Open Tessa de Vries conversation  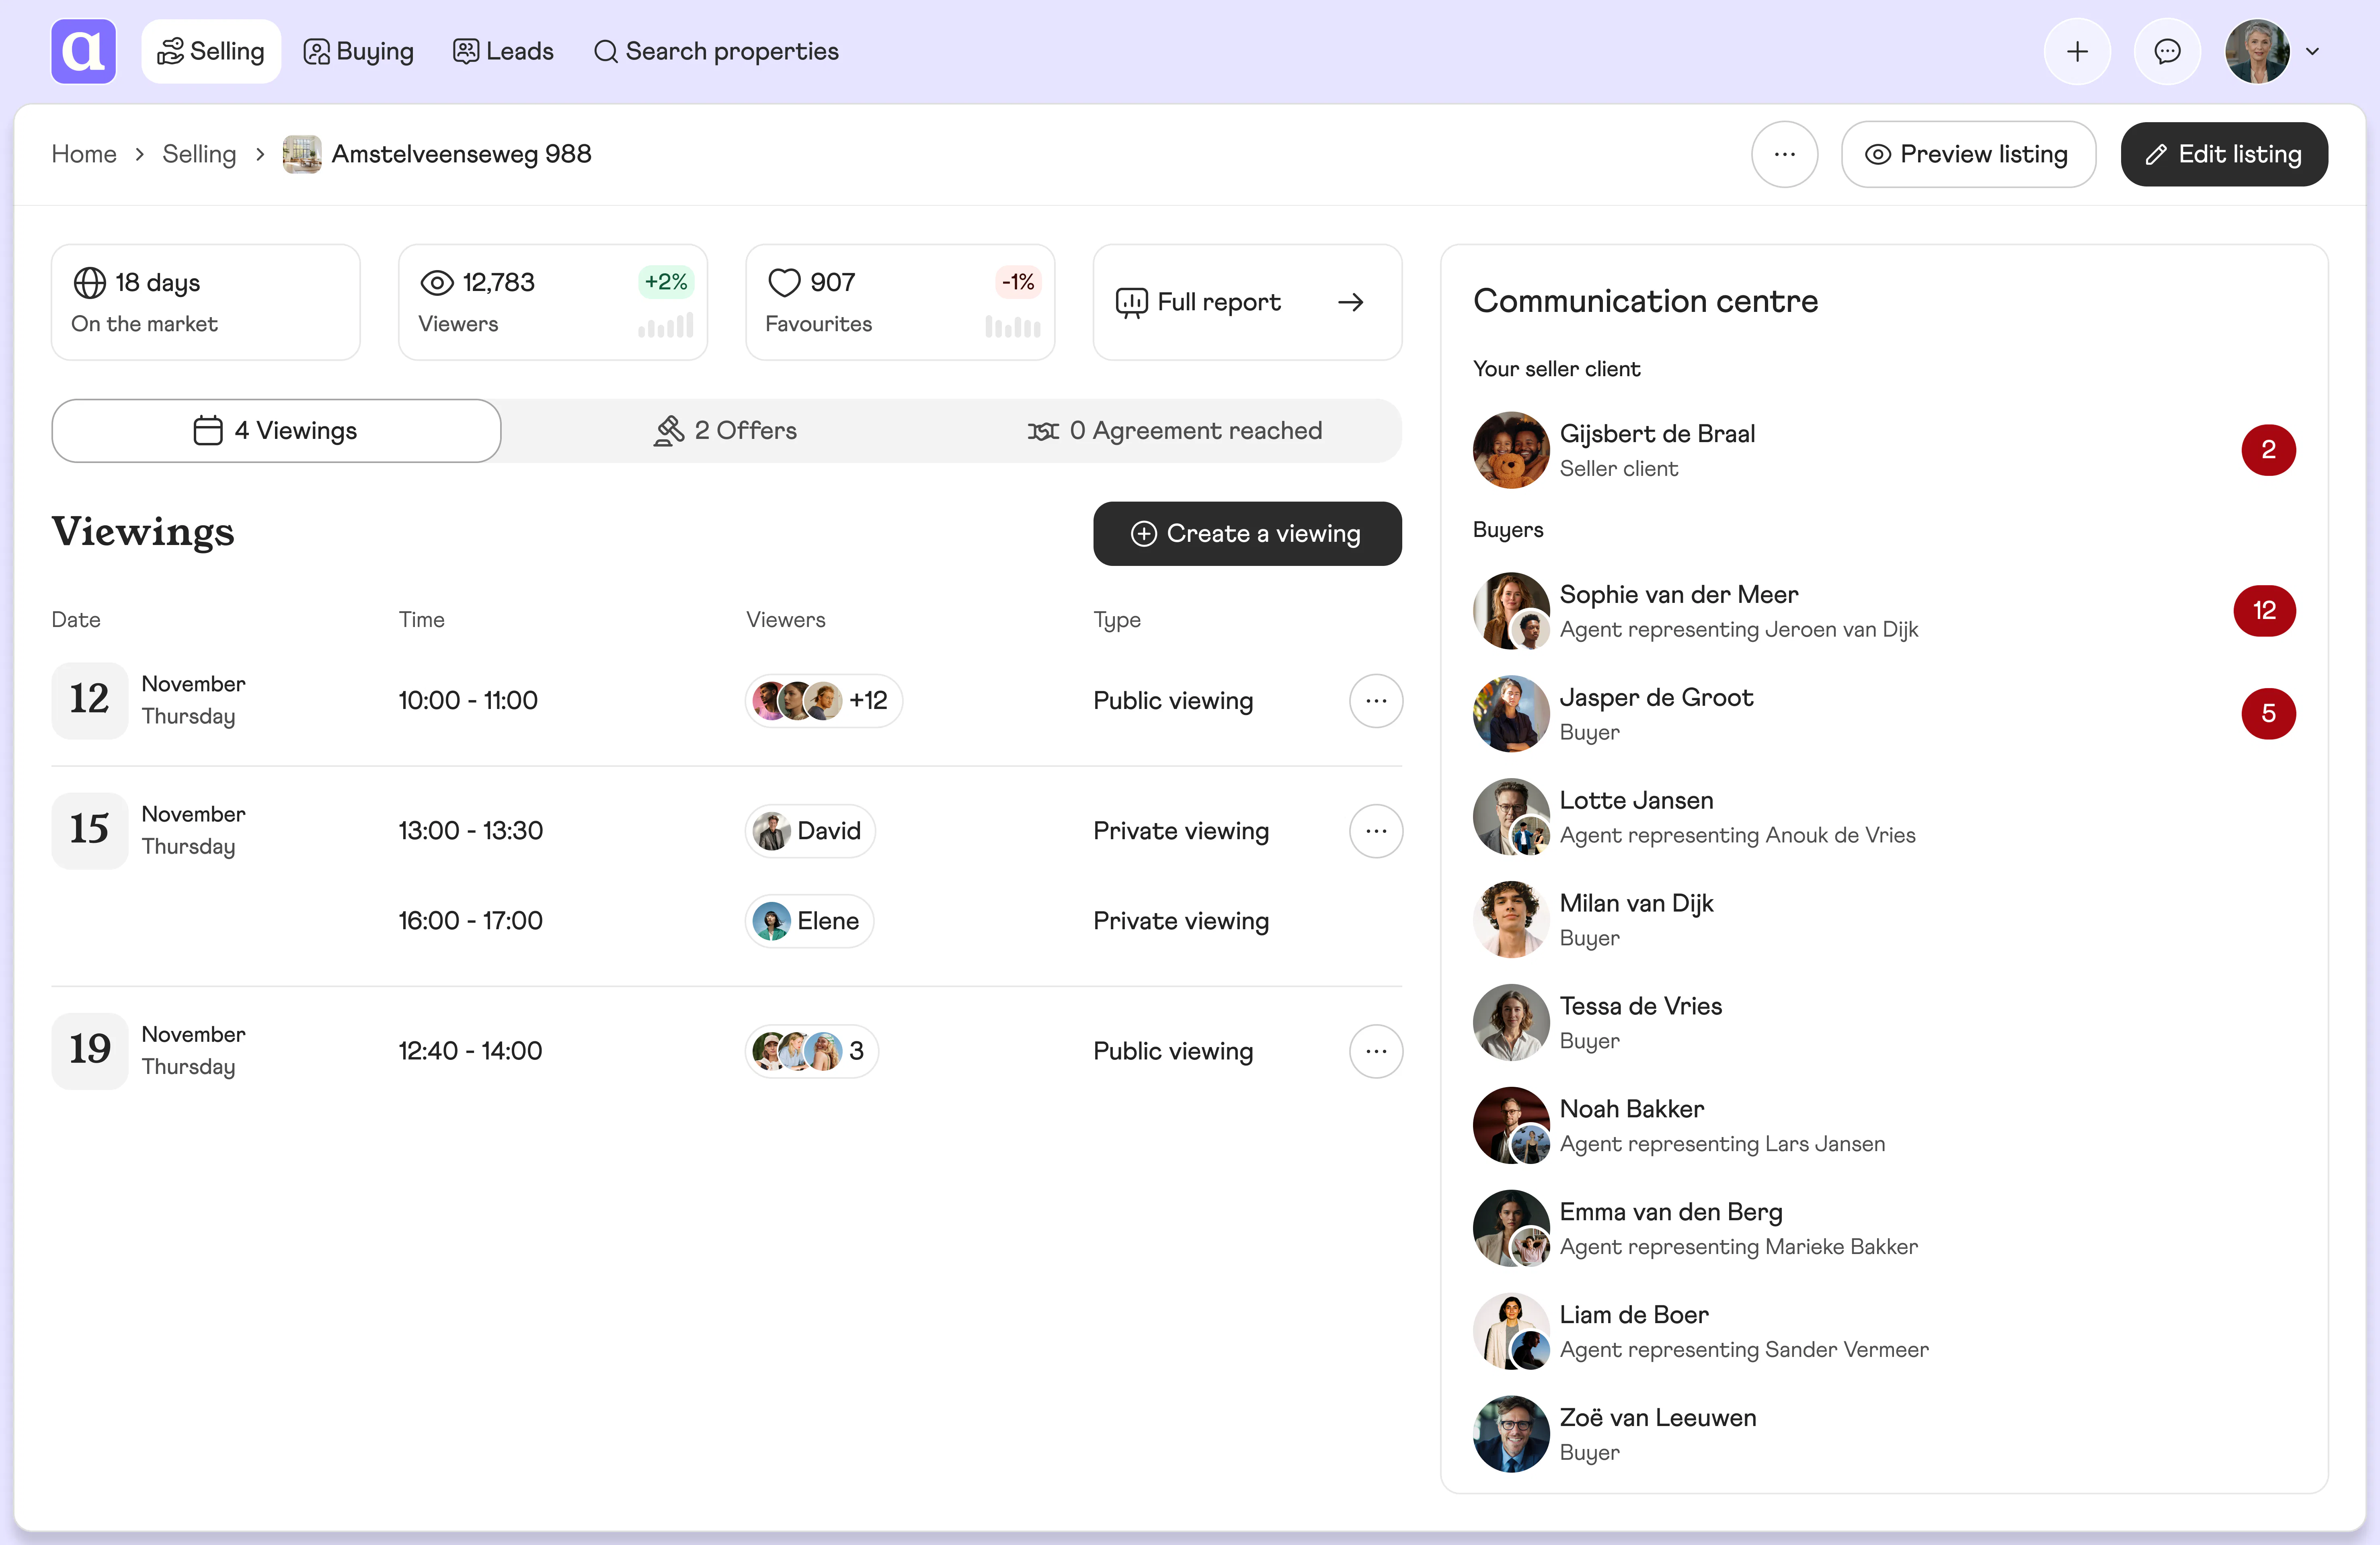[x=1884, y=1023]
